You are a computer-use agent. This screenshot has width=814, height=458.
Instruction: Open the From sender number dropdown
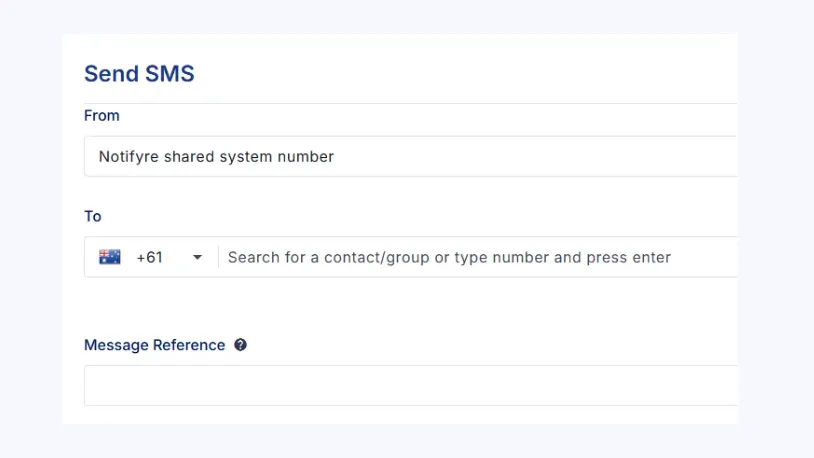tap(410, 157)
